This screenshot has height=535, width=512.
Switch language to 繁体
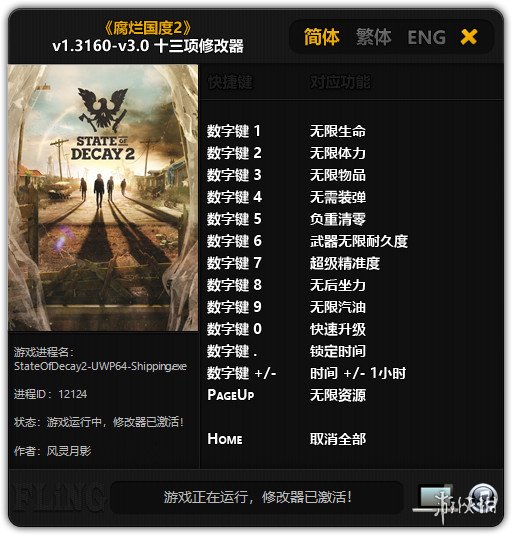click(x=374, y=37)
